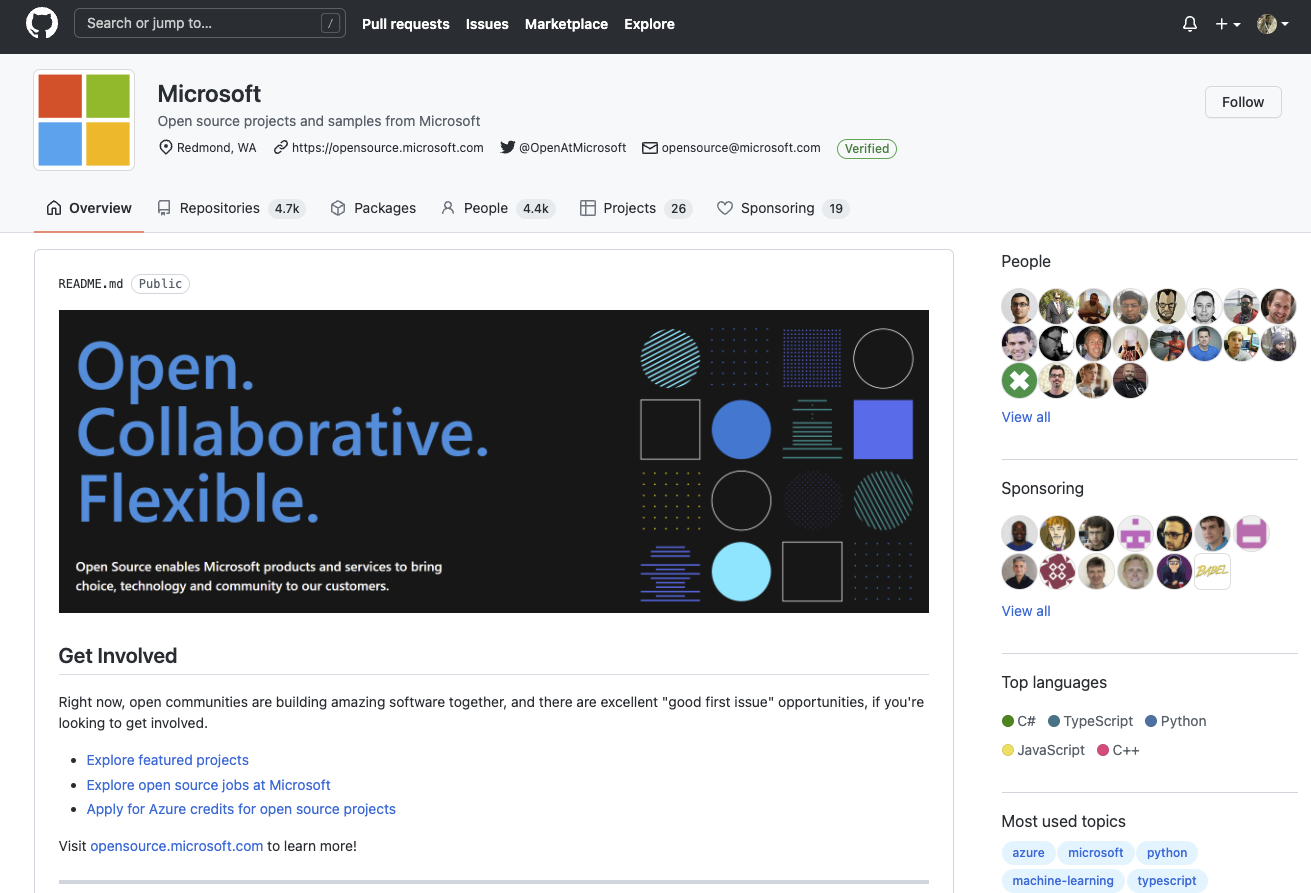Select the Overview tab
Viewport: 1311px width, 893px height.
pos(89,208)
